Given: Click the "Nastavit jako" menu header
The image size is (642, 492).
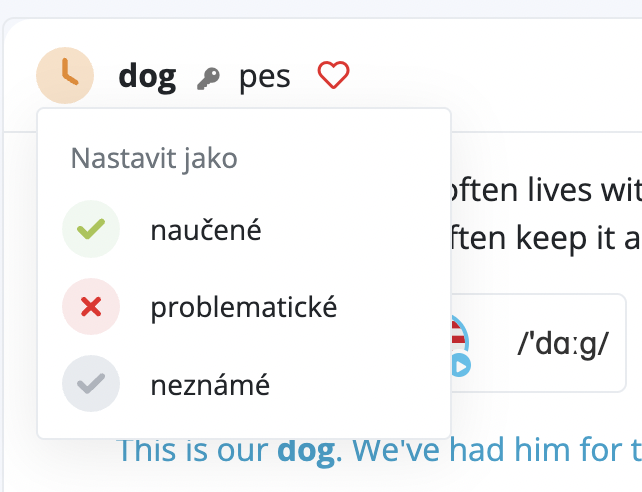Looking at the screenshot, I should point(154,158).
